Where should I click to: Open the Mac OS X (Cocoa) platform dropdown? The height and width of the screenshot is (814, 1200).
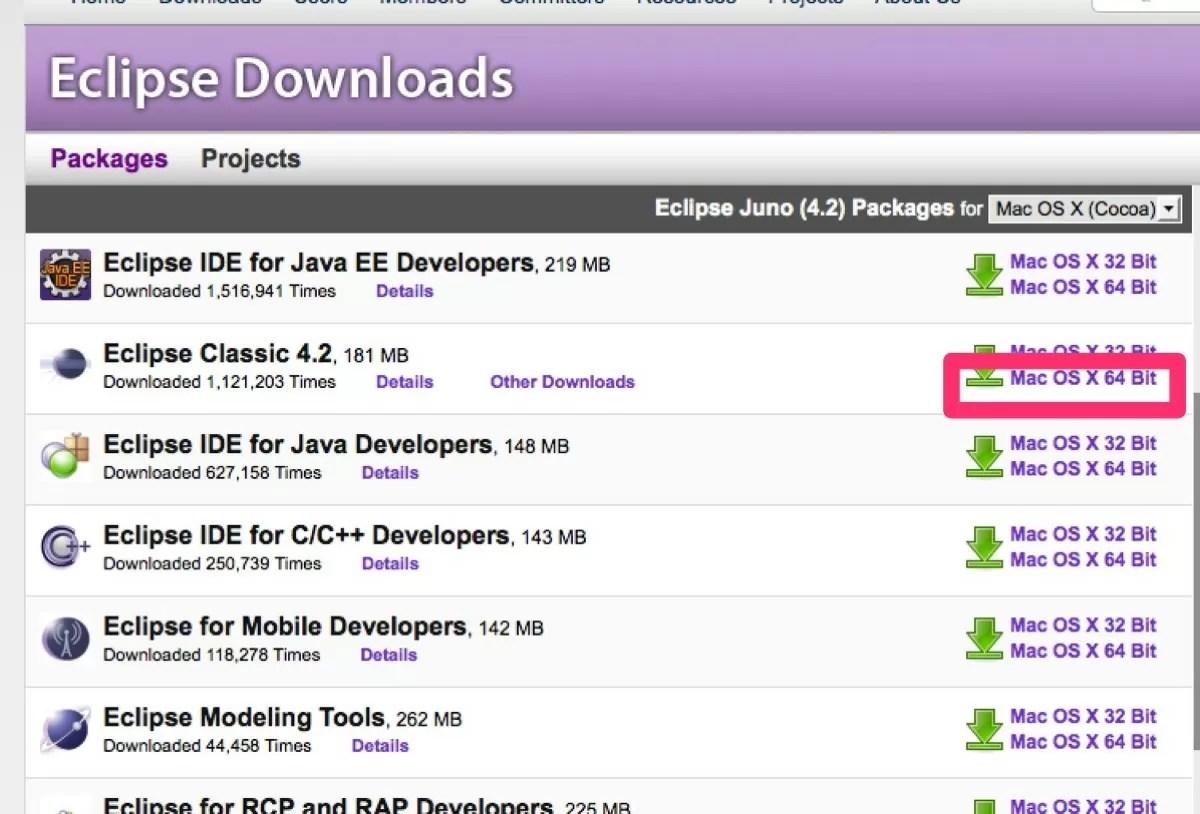[x=1085, y=209]
